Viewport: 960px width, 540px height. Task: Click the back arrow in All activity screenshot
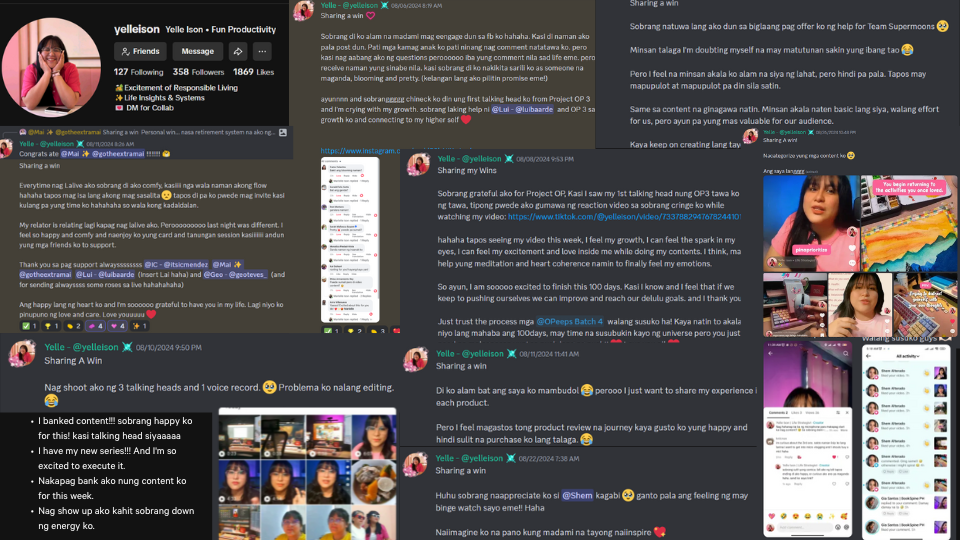[869, 356]
